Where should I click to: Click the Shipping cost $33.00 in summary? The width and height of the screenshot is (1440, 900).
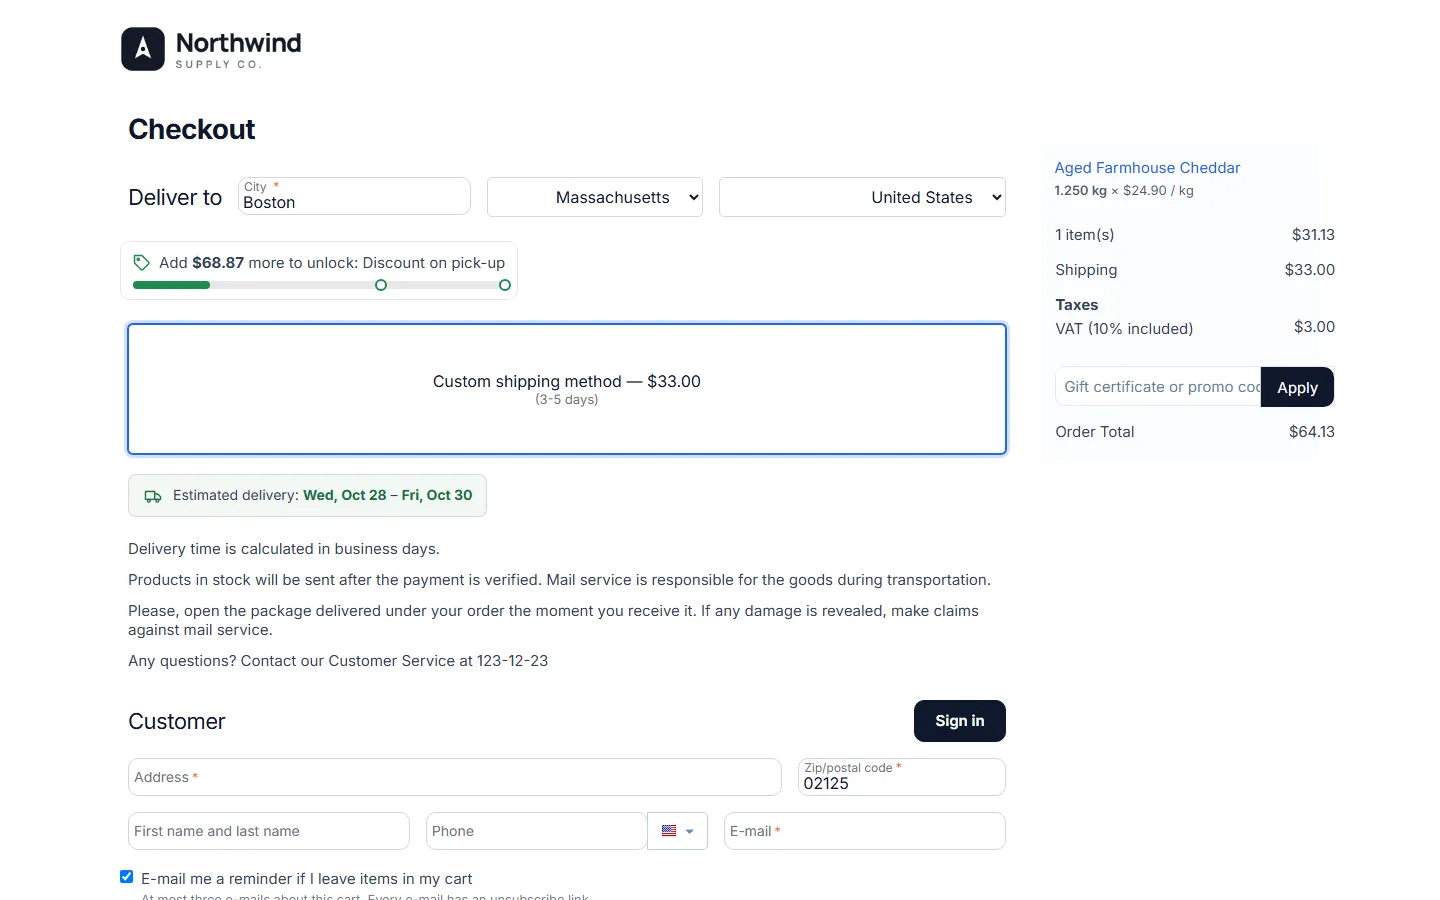point(1310,270)
